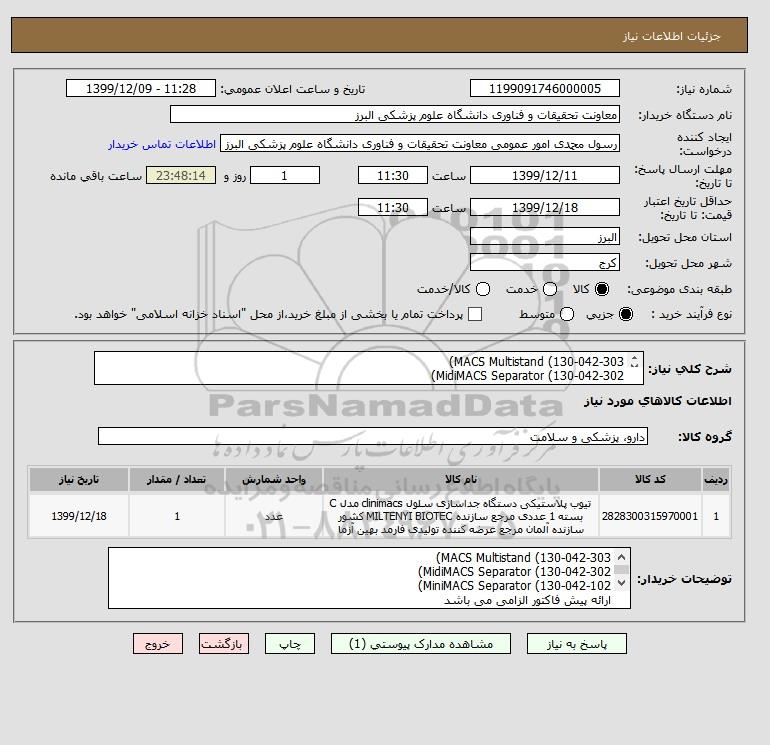The height and width of the screenshot is (745, 770).
Task: Click the remaining days field showing 1
Action: [285, 175]
